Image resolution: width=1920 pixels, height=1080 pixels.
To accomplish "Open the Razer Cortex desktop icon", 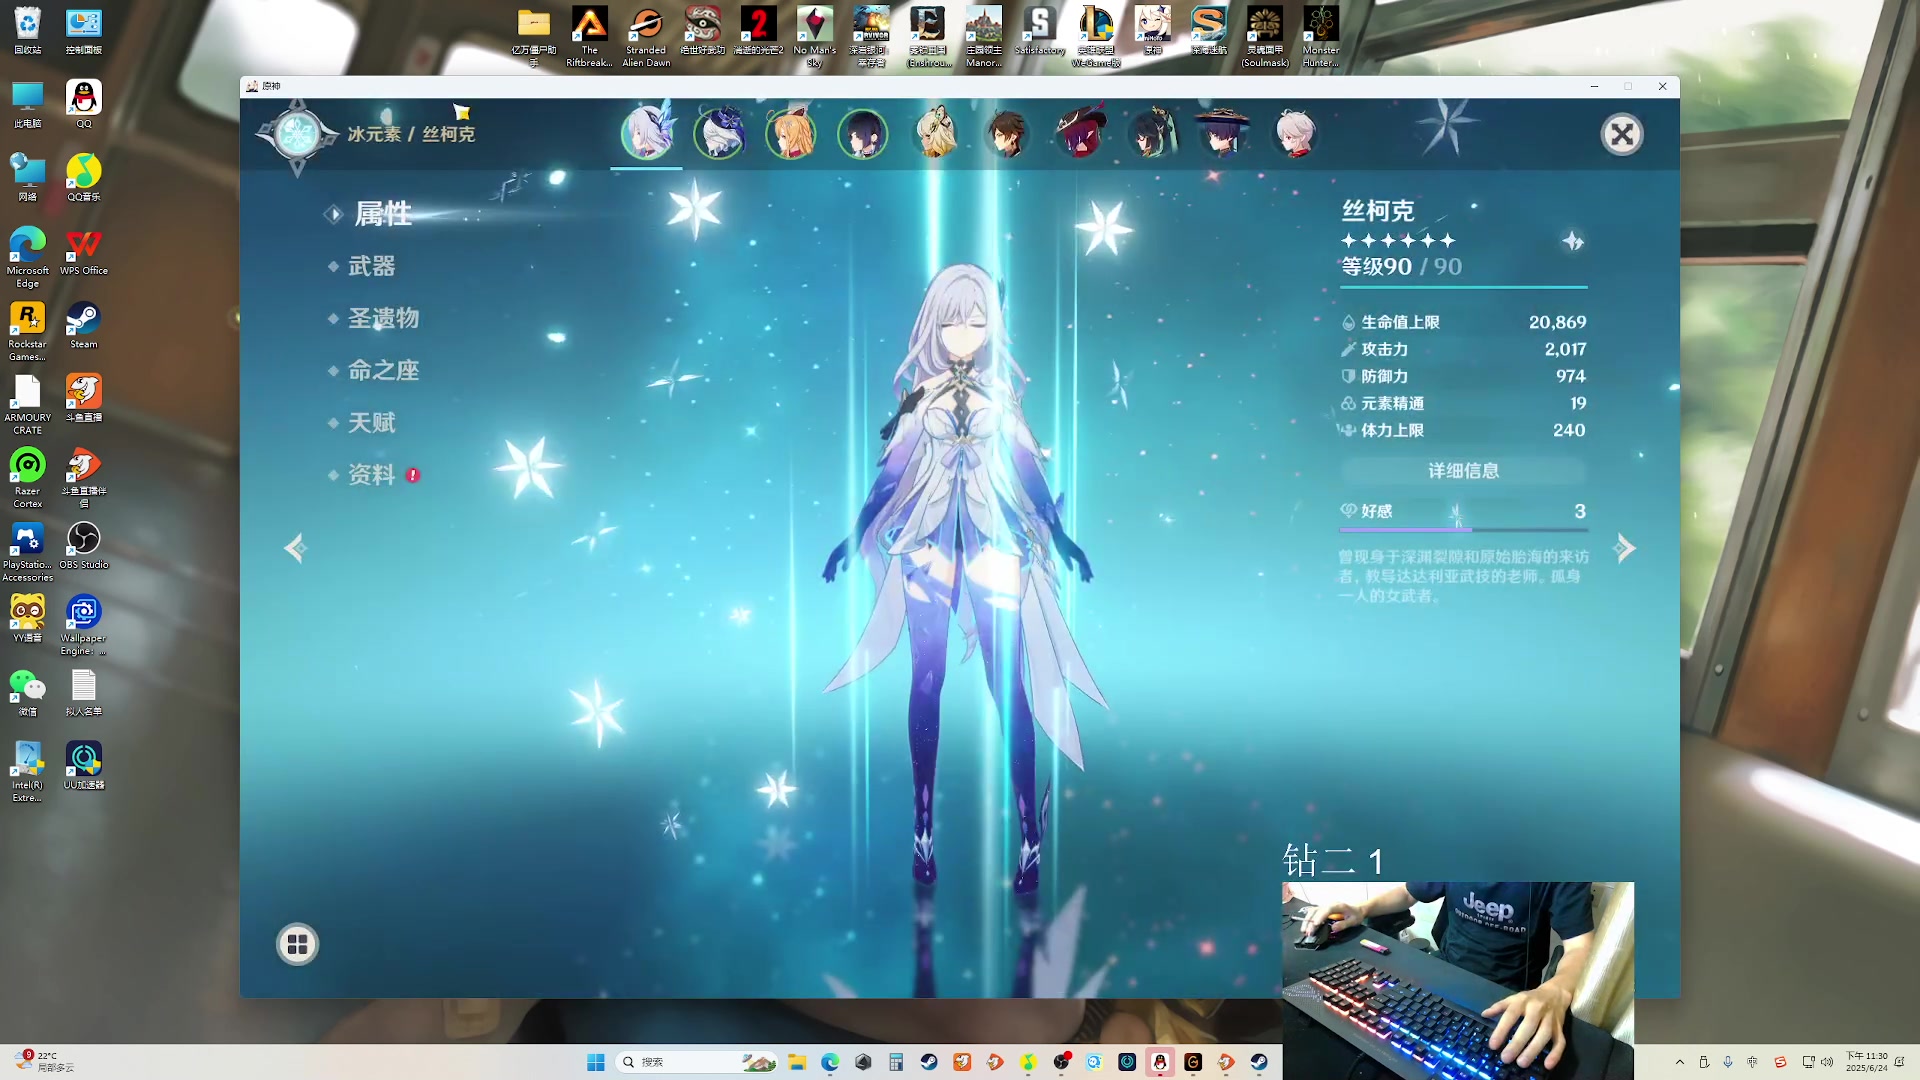I will [x=28, y=478].
